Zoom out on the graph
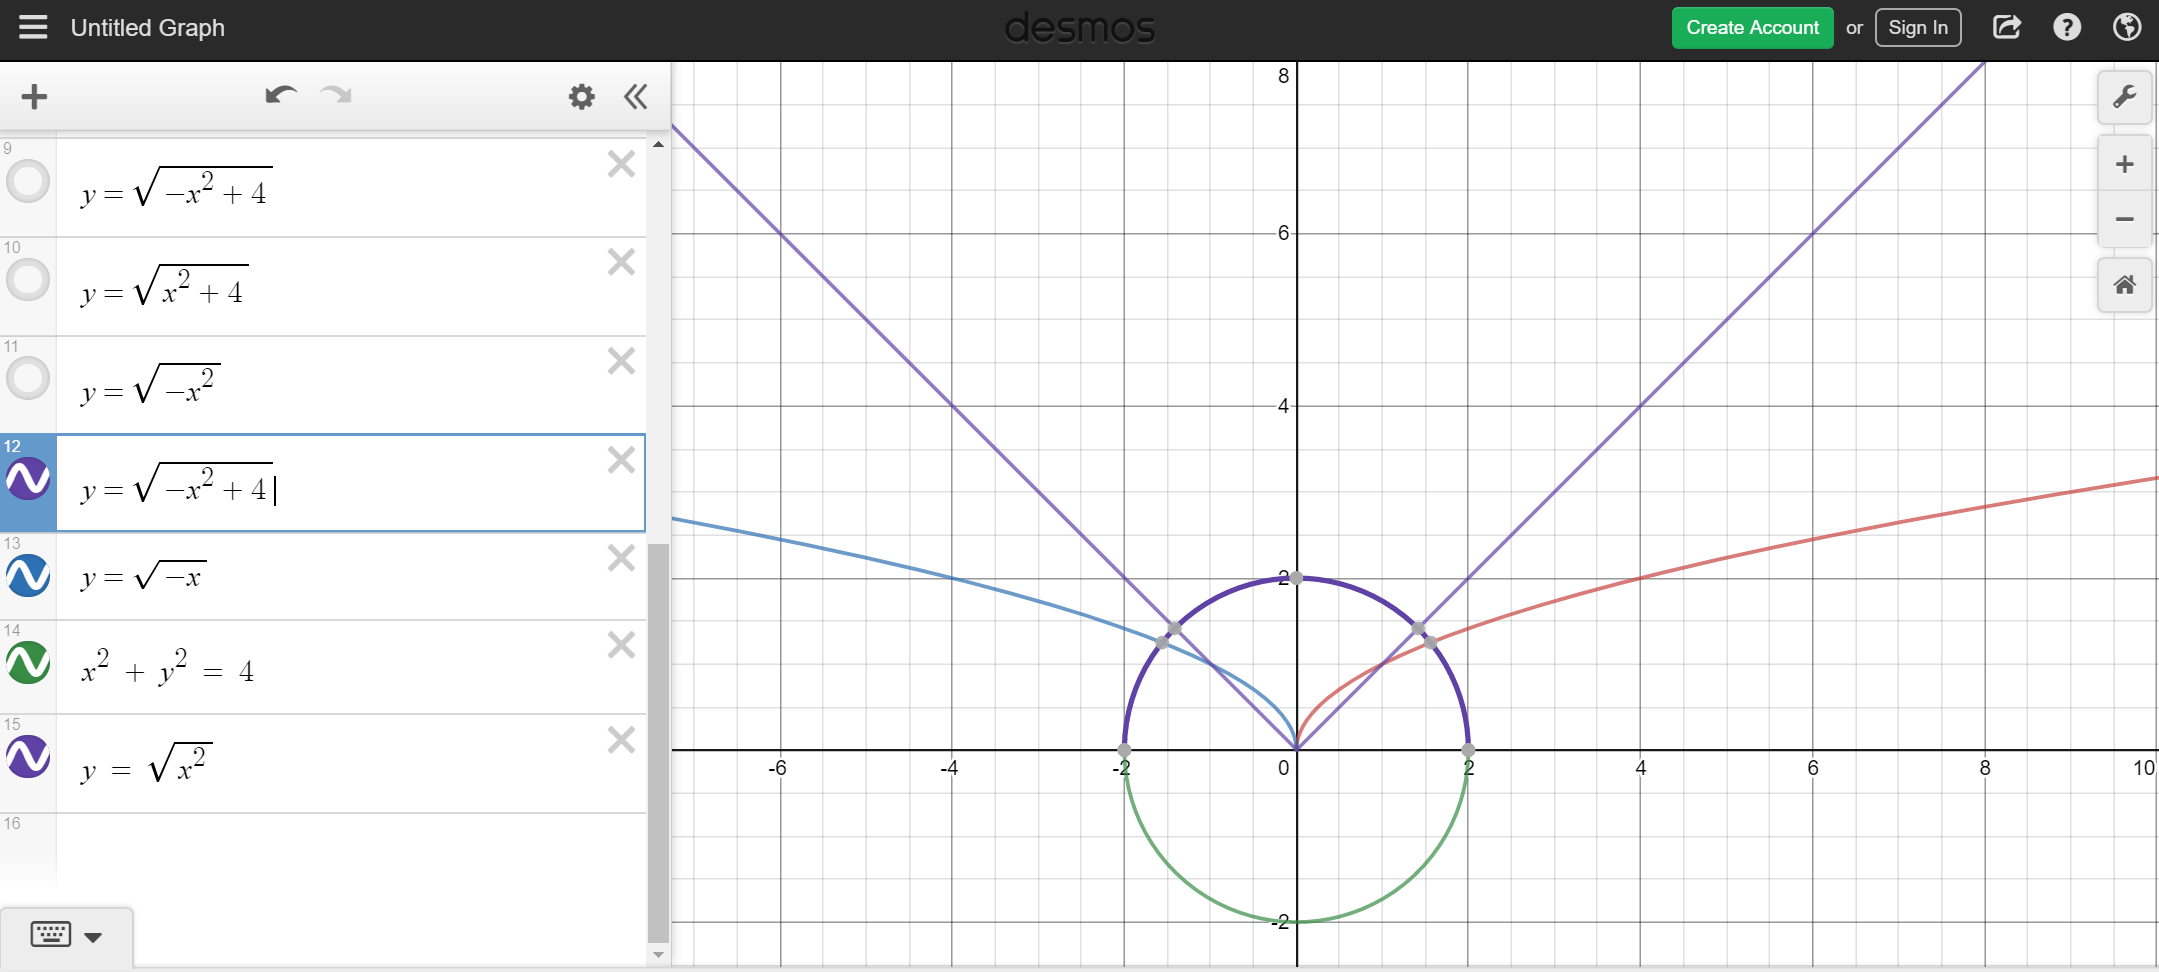The width and height of the screenshot is (2159, 972). (x=2124, y=219)
